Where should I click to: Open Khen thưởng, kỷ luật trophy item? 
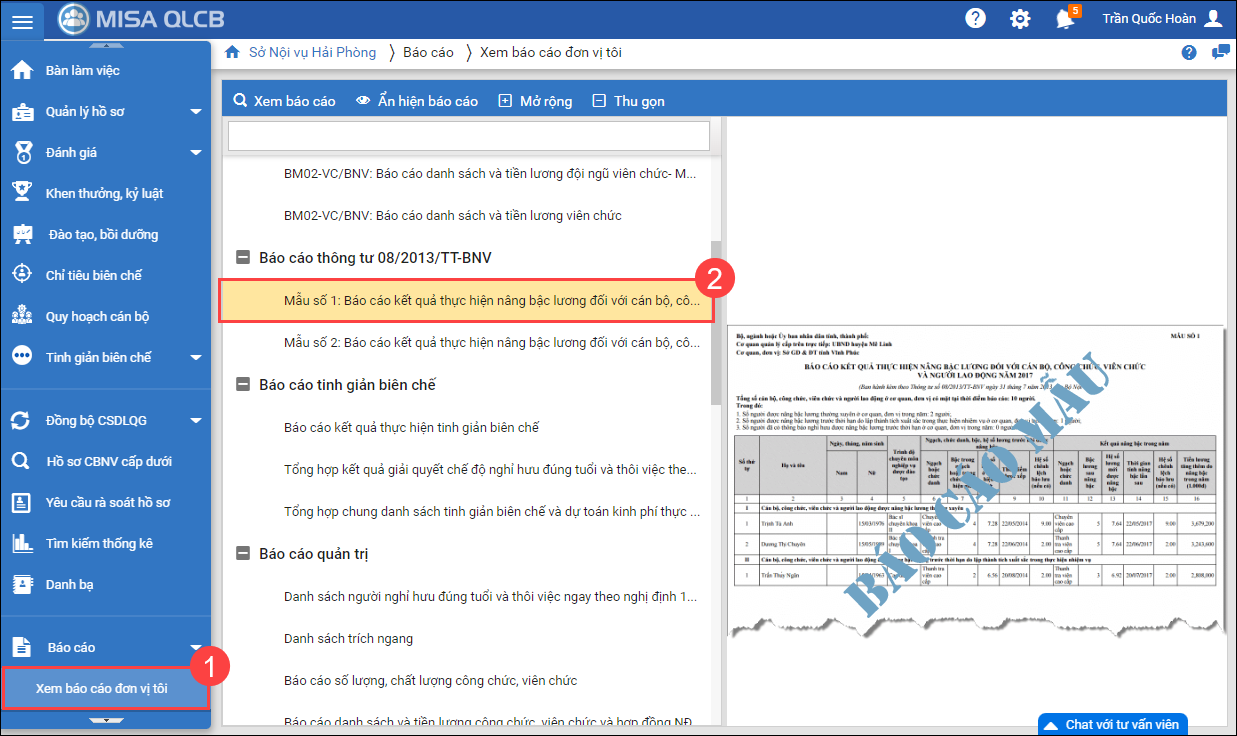pyautogui.click(x=104, y=193)
